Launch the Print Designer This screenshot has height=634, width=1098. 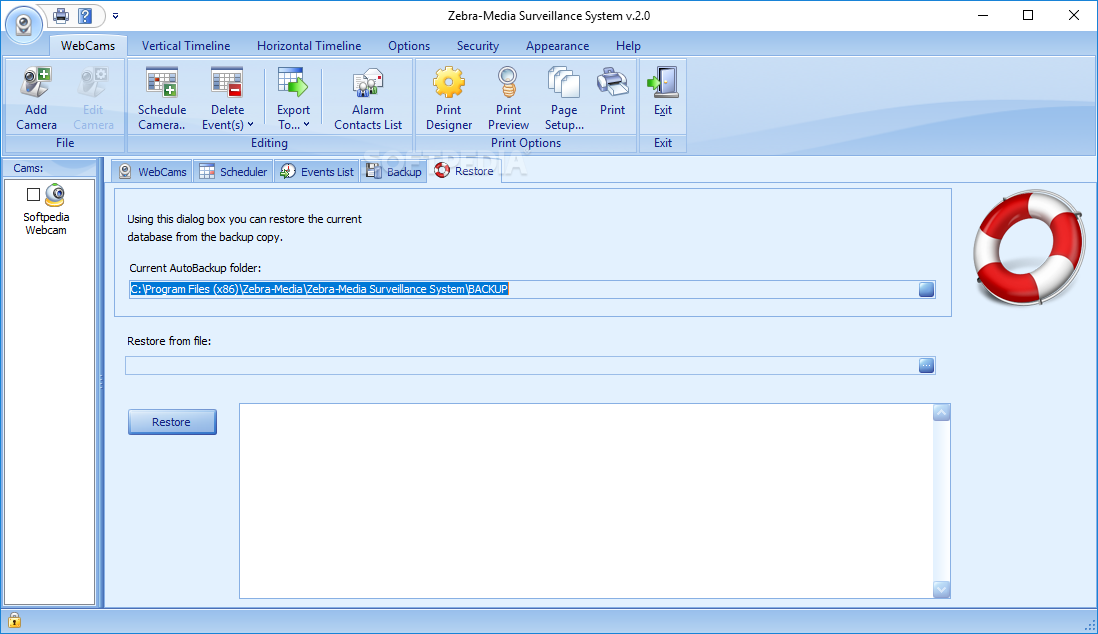tap(449, 98)
